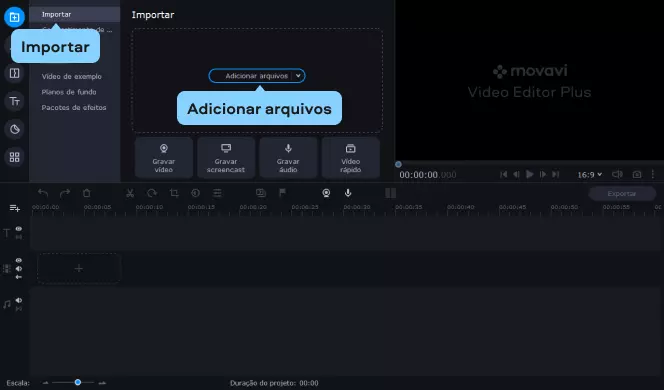Screen dimensions: 664x390
Task: Select Vídeo de exemplo category
Action: point(72,77)
